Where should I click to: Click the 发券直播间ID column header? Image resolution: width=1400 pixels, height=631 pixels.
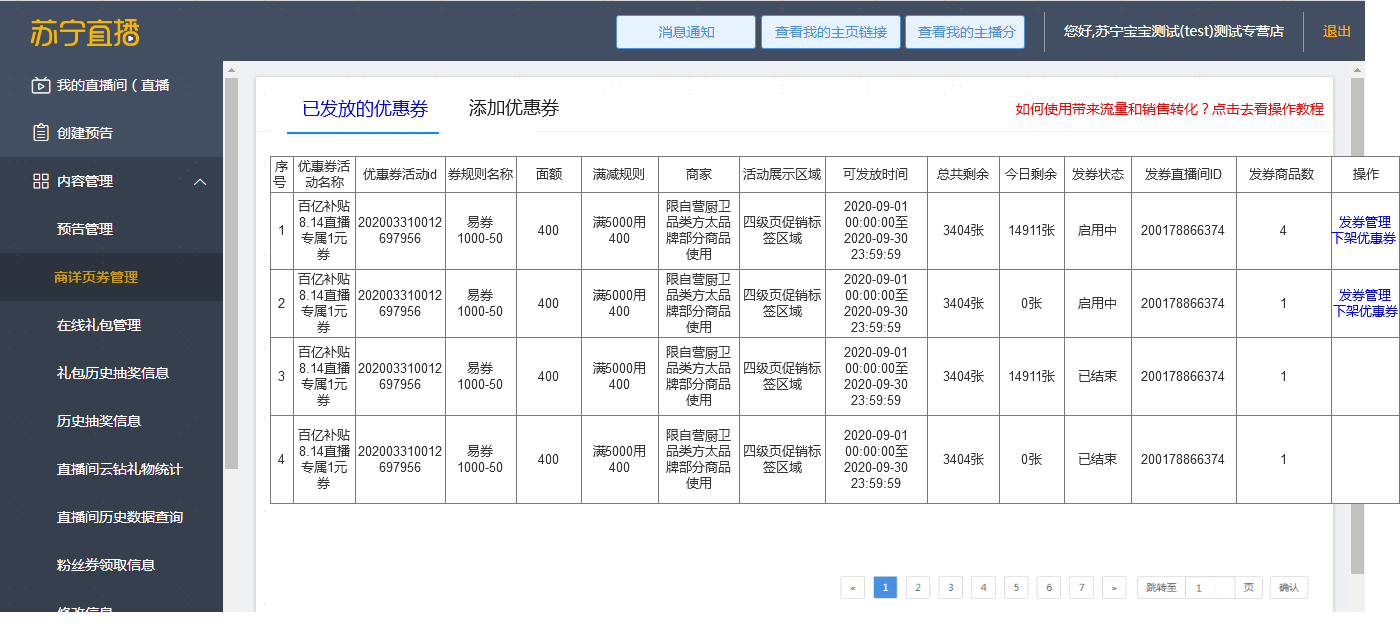[x=1183, y=174]
